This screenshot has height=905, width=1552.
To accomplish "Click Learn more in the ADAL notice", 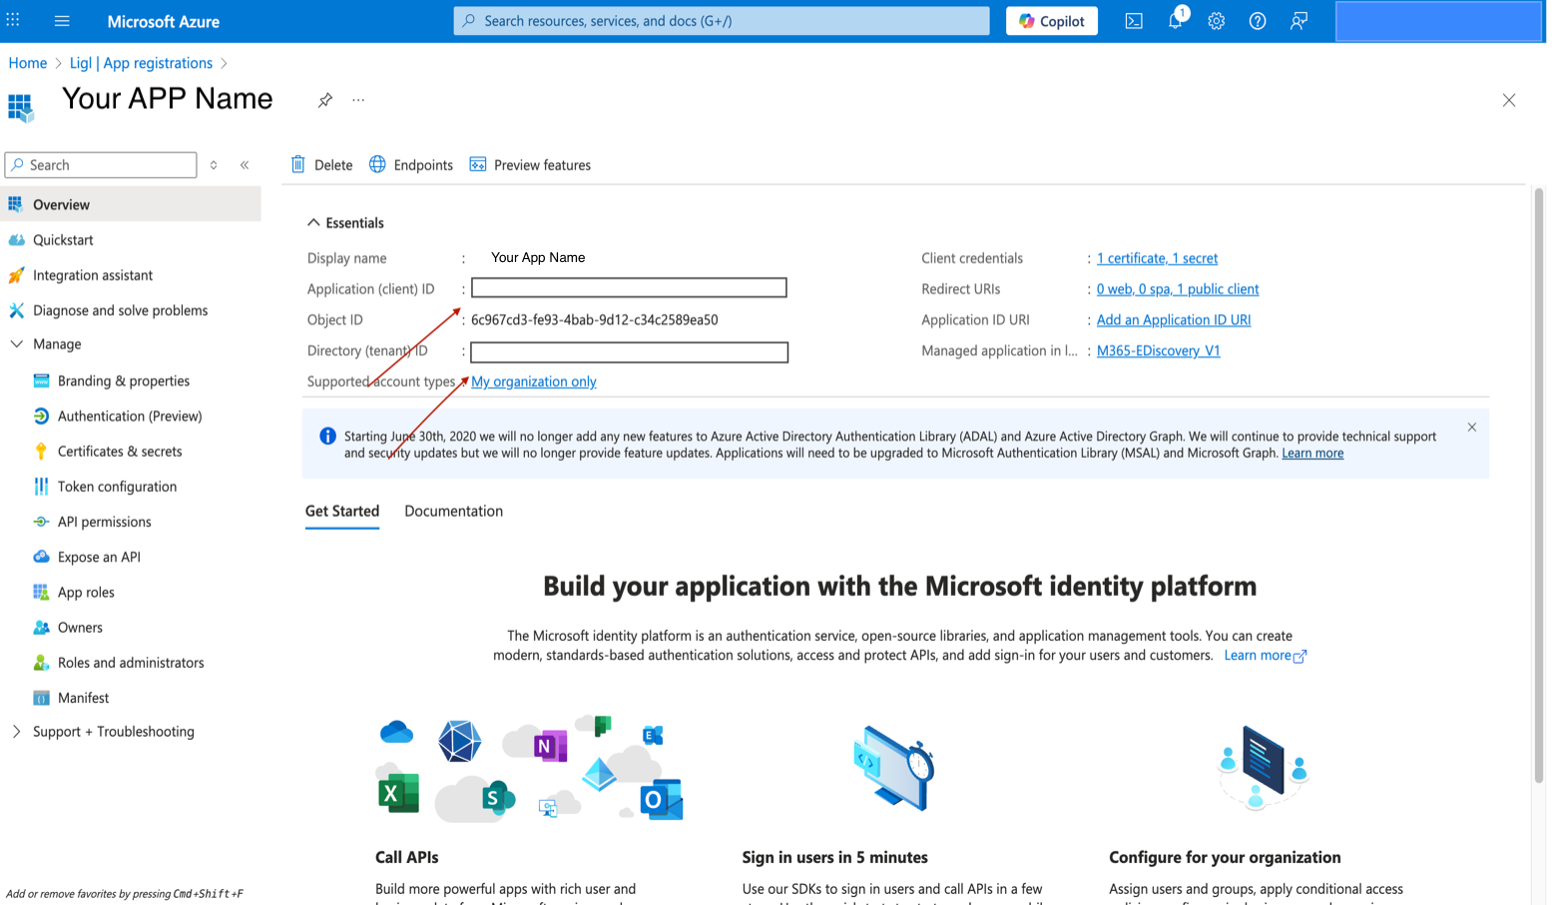I will click(1312, 453).
